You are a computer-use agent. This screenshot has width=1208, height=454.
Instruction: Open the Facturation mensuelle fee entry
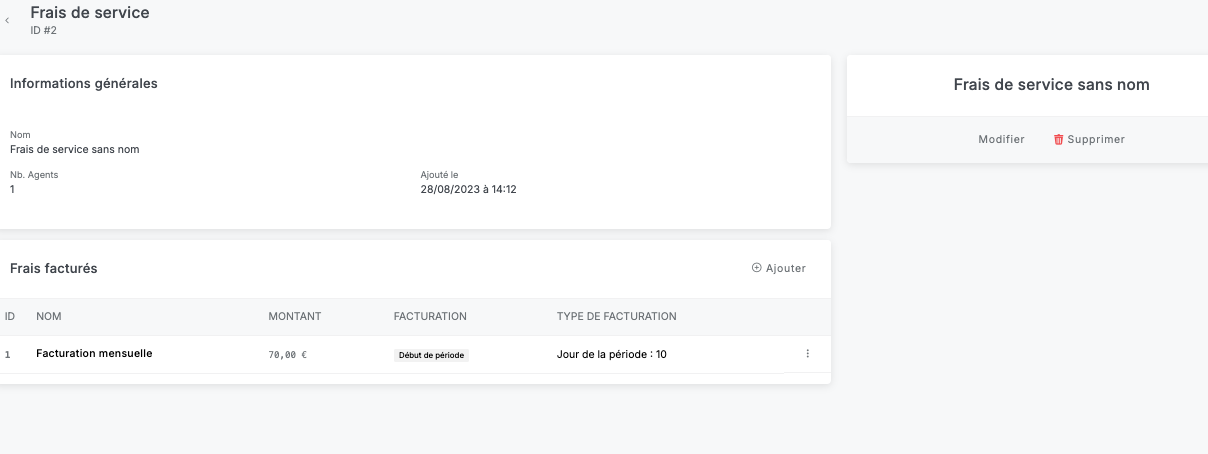(94, 353)
